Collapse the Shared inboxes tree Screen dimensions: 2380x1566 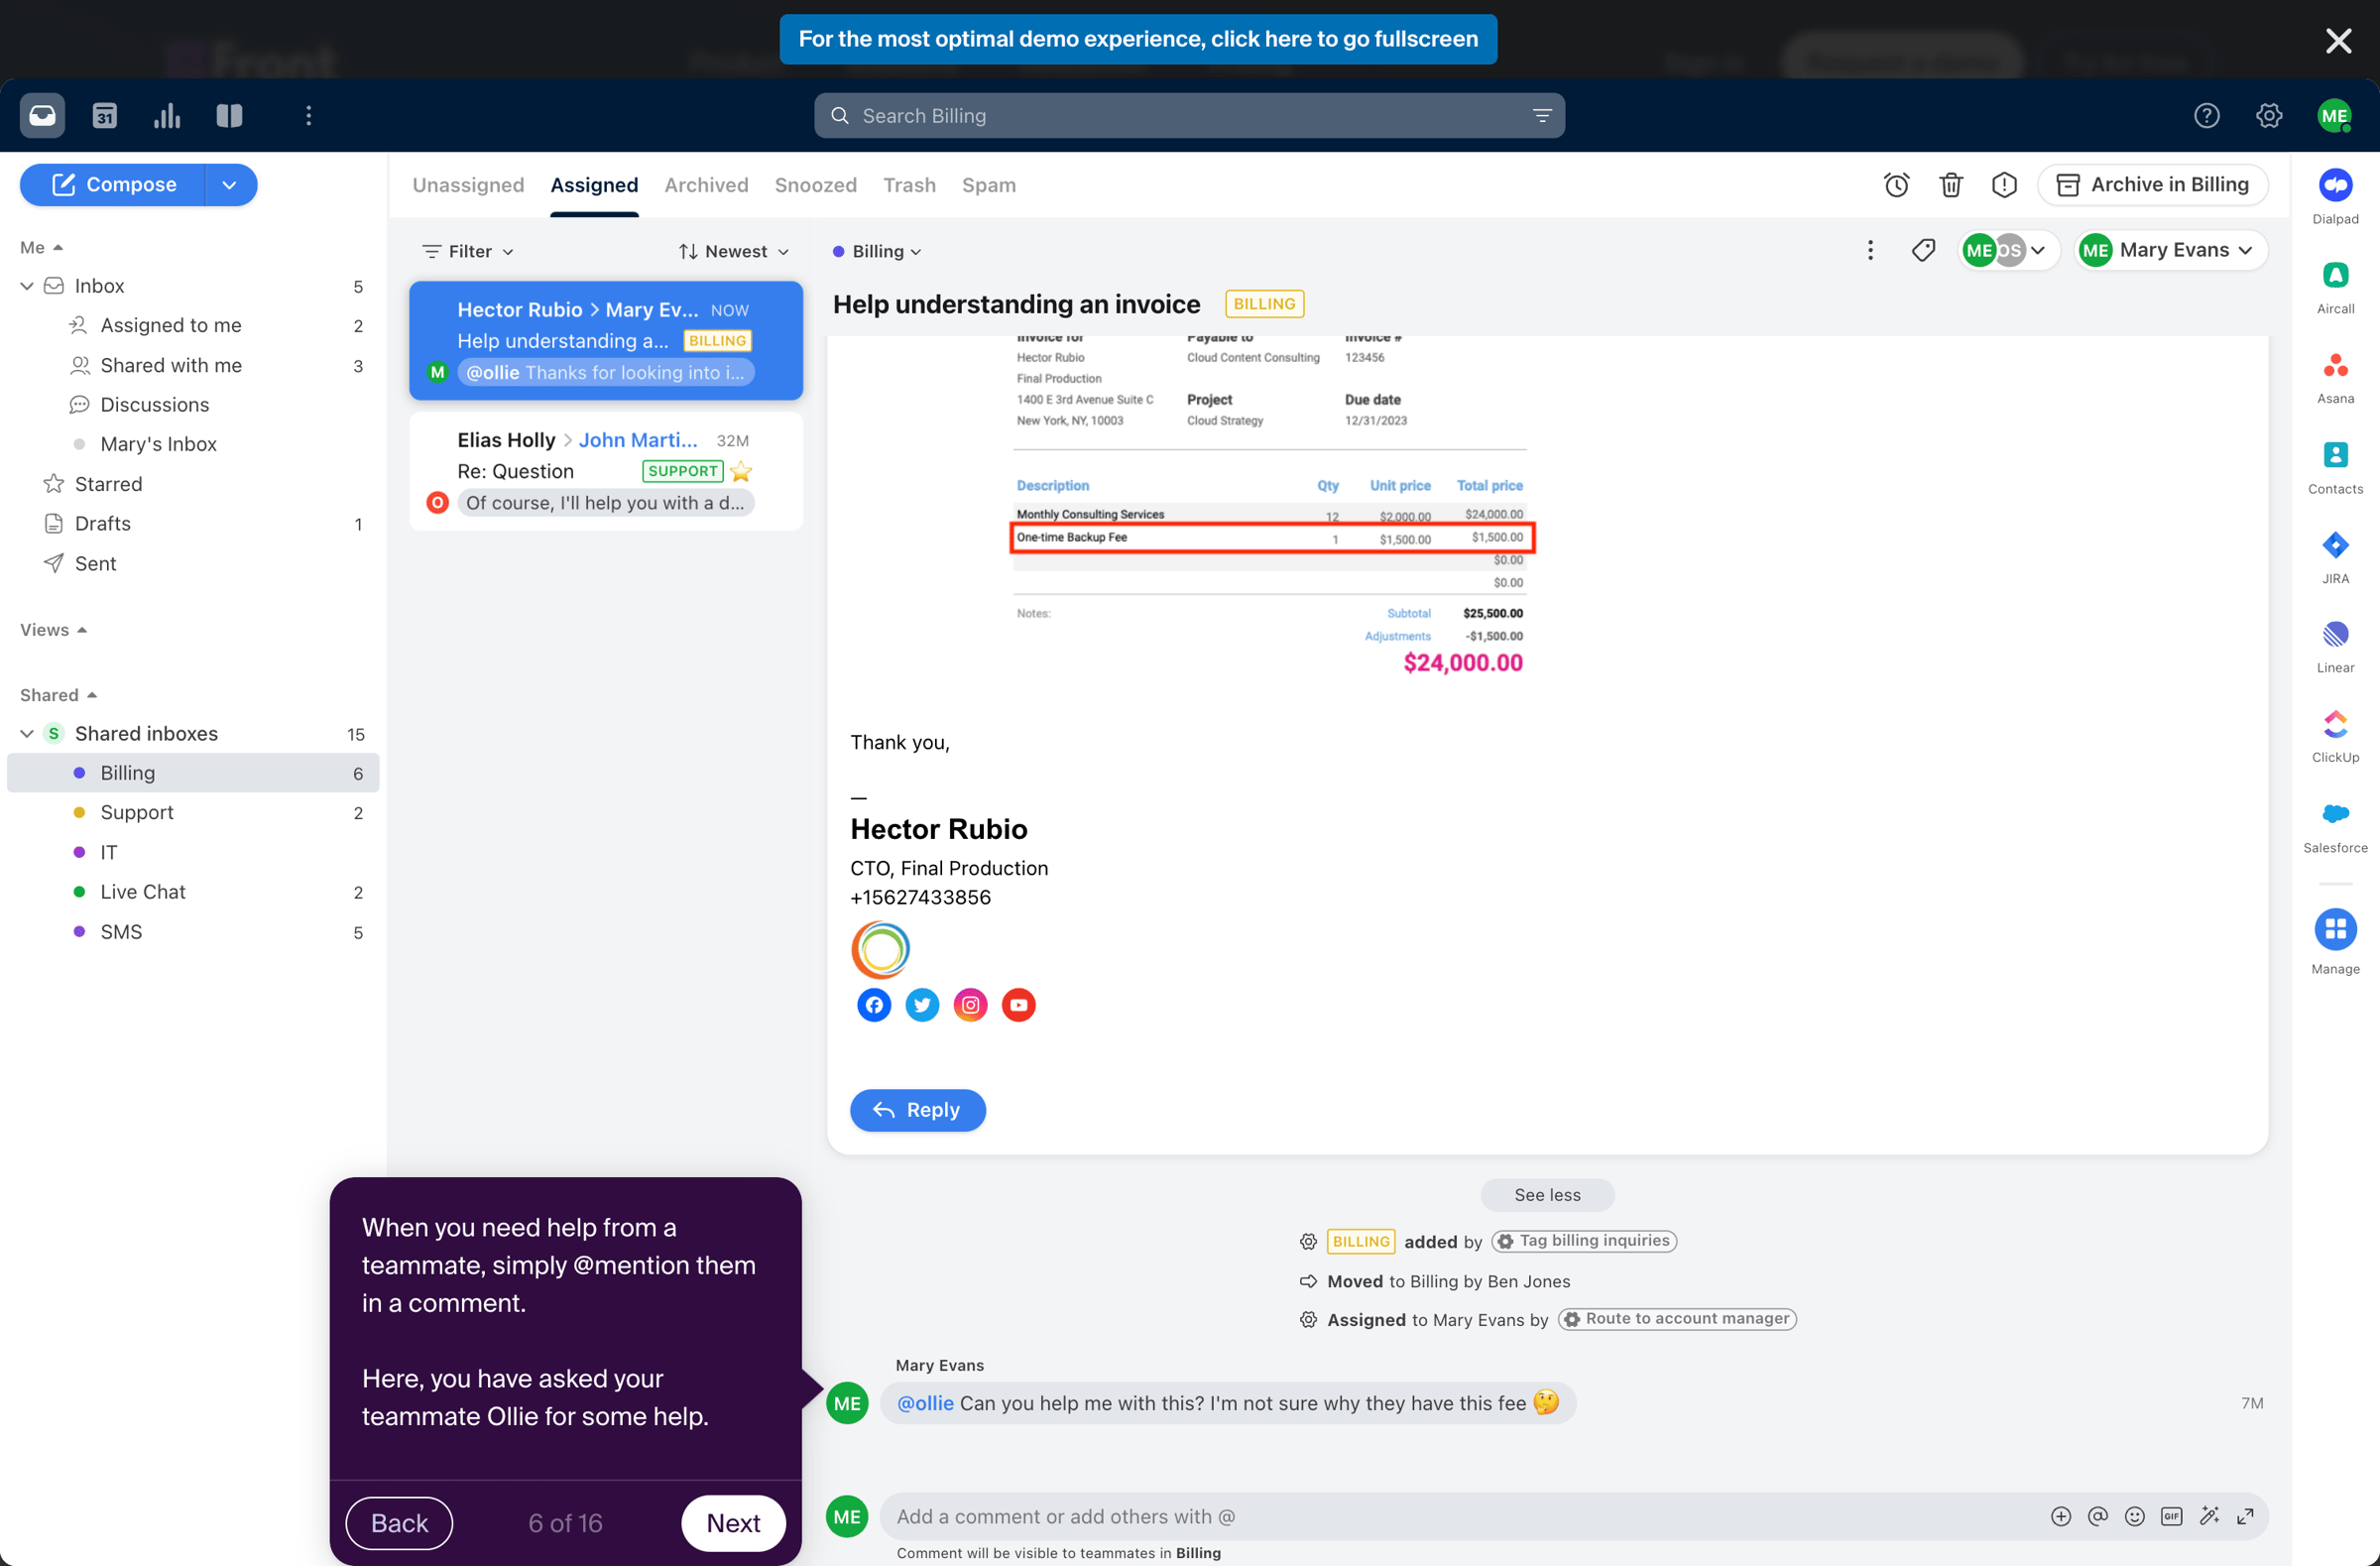(x=27, y=733)
